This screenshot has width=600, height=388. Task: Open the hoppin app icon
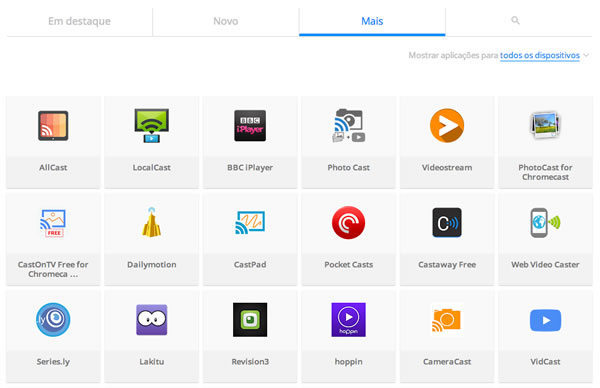349,320
